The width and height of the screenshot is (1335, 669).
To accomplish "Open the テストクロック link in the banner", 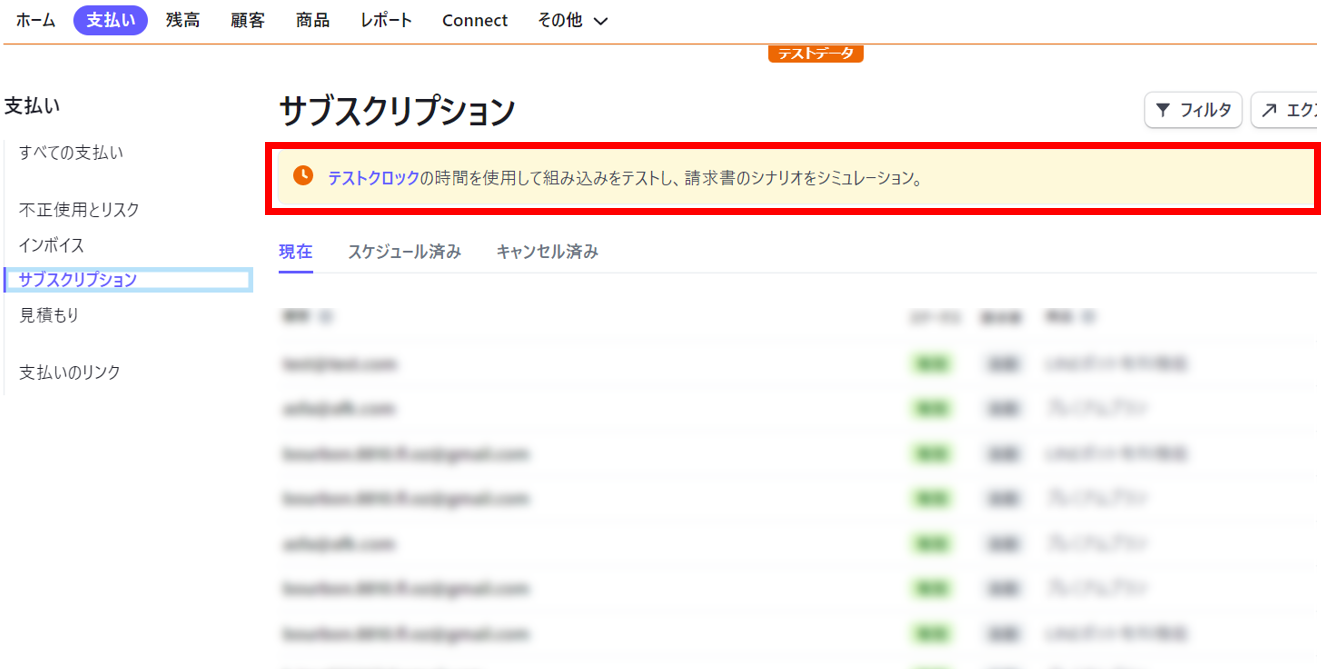I will point(364,178).
